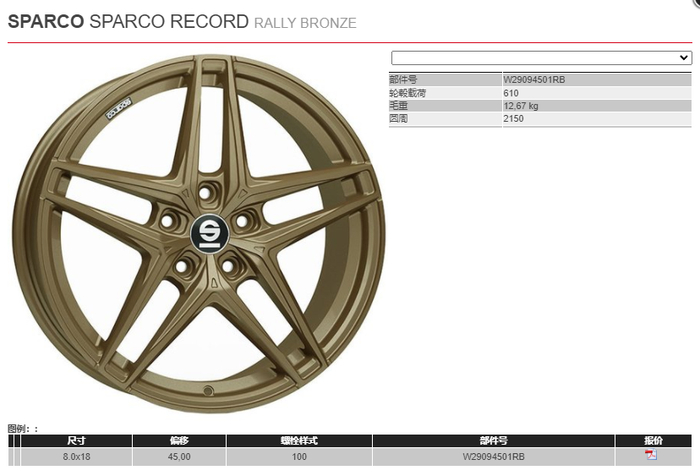Click the 尺寸 column header
The width and height of the screenshot is (700, 476).
click(76, 441)
